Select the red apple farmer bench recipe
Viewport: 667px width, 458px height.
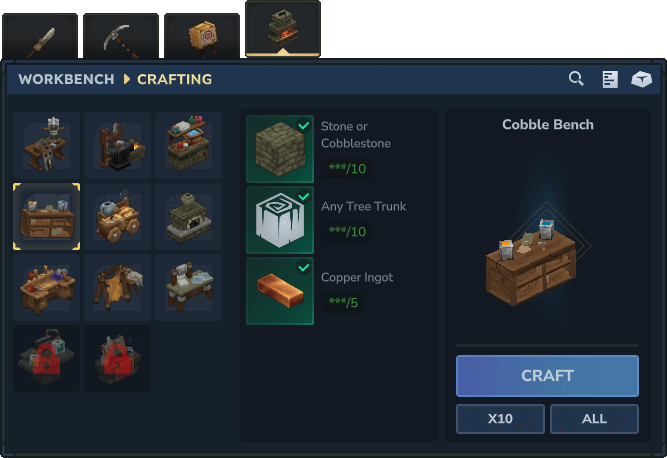[x=46, y=287]
